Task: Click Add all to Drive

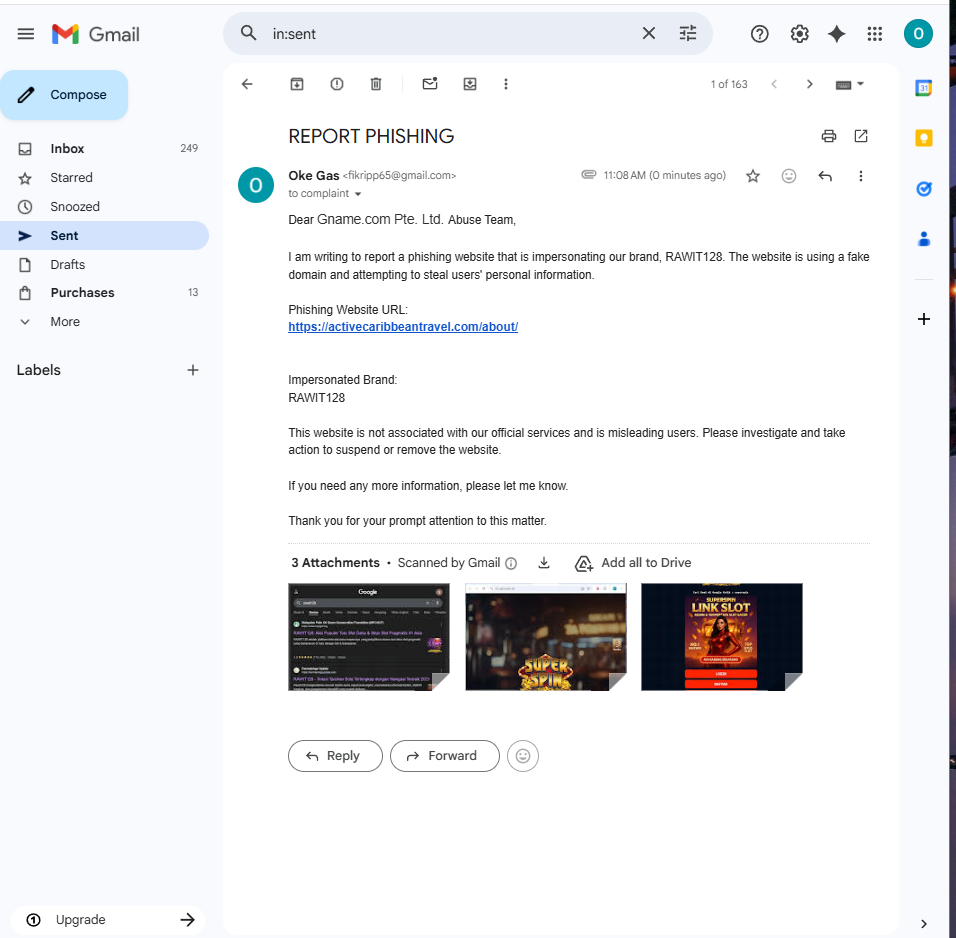Action: click(x=633, y=563)
